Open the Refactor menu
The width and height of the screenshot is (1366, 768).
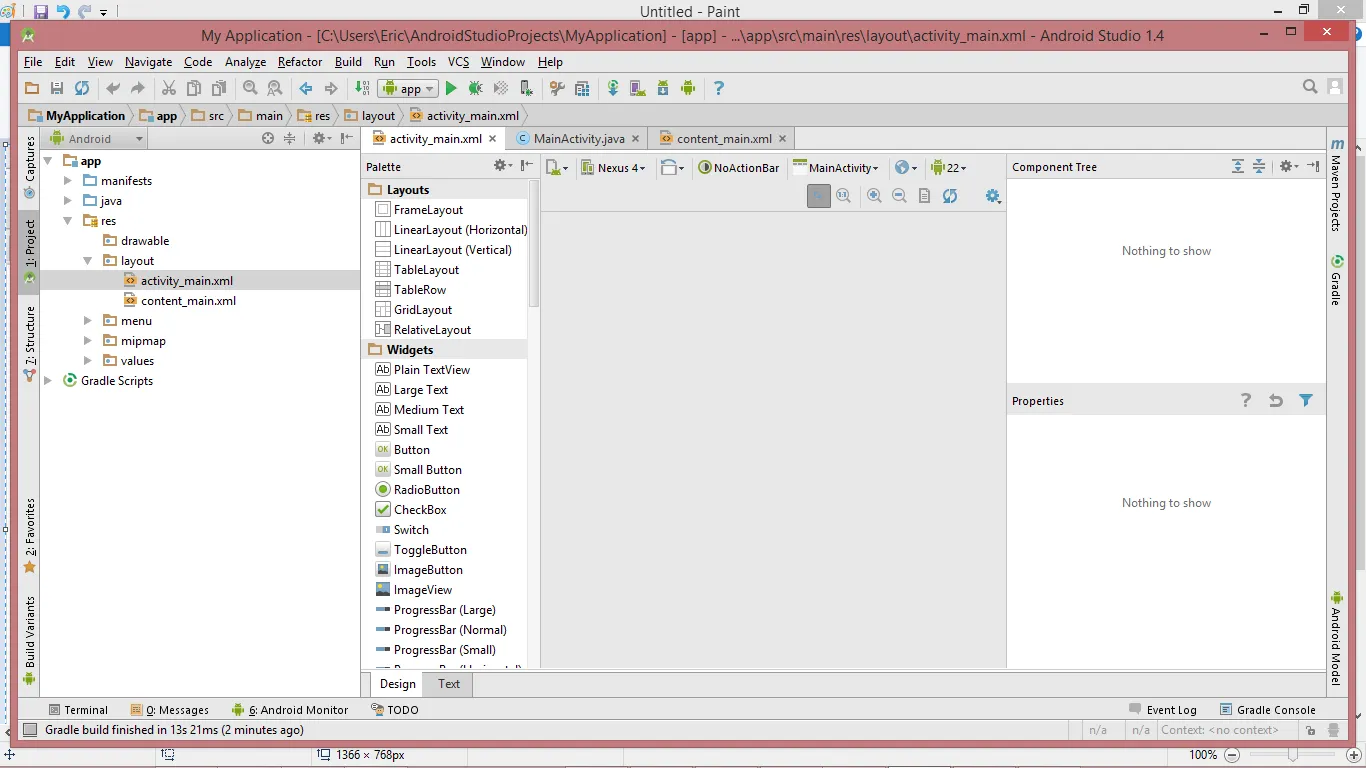coord(300,62)
